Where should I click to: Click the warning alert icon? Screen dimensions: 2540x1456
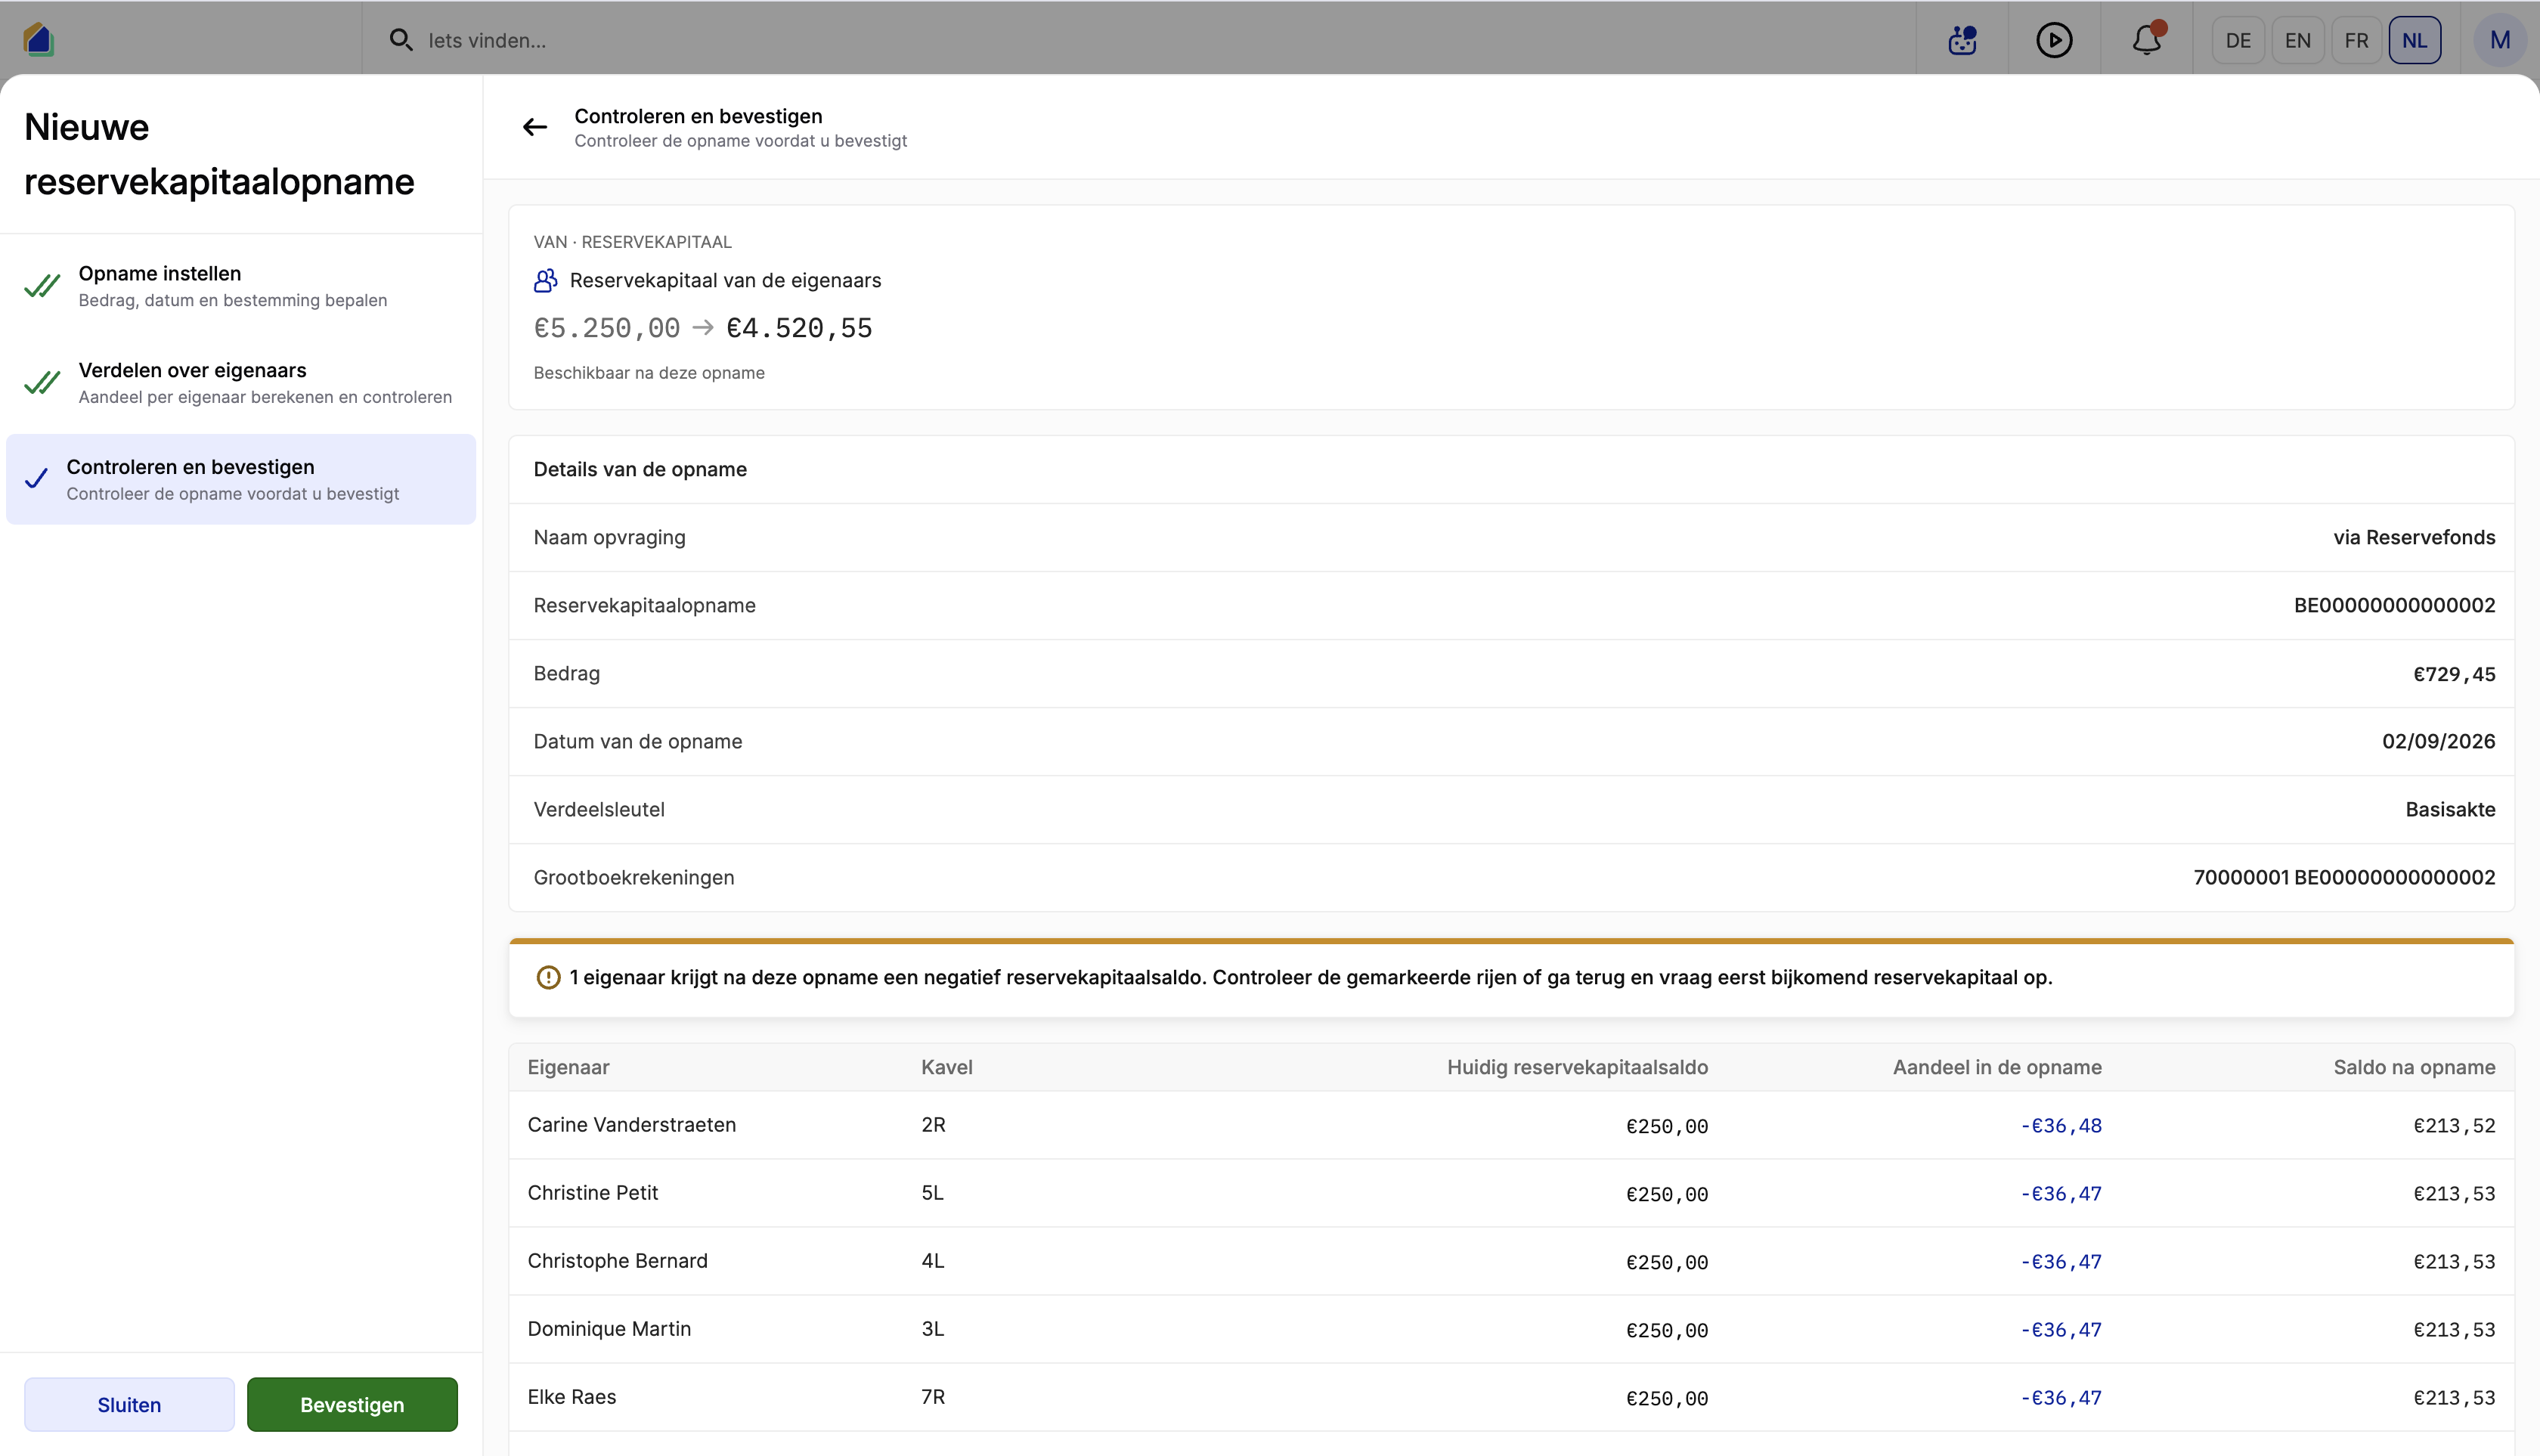[548, 977]
